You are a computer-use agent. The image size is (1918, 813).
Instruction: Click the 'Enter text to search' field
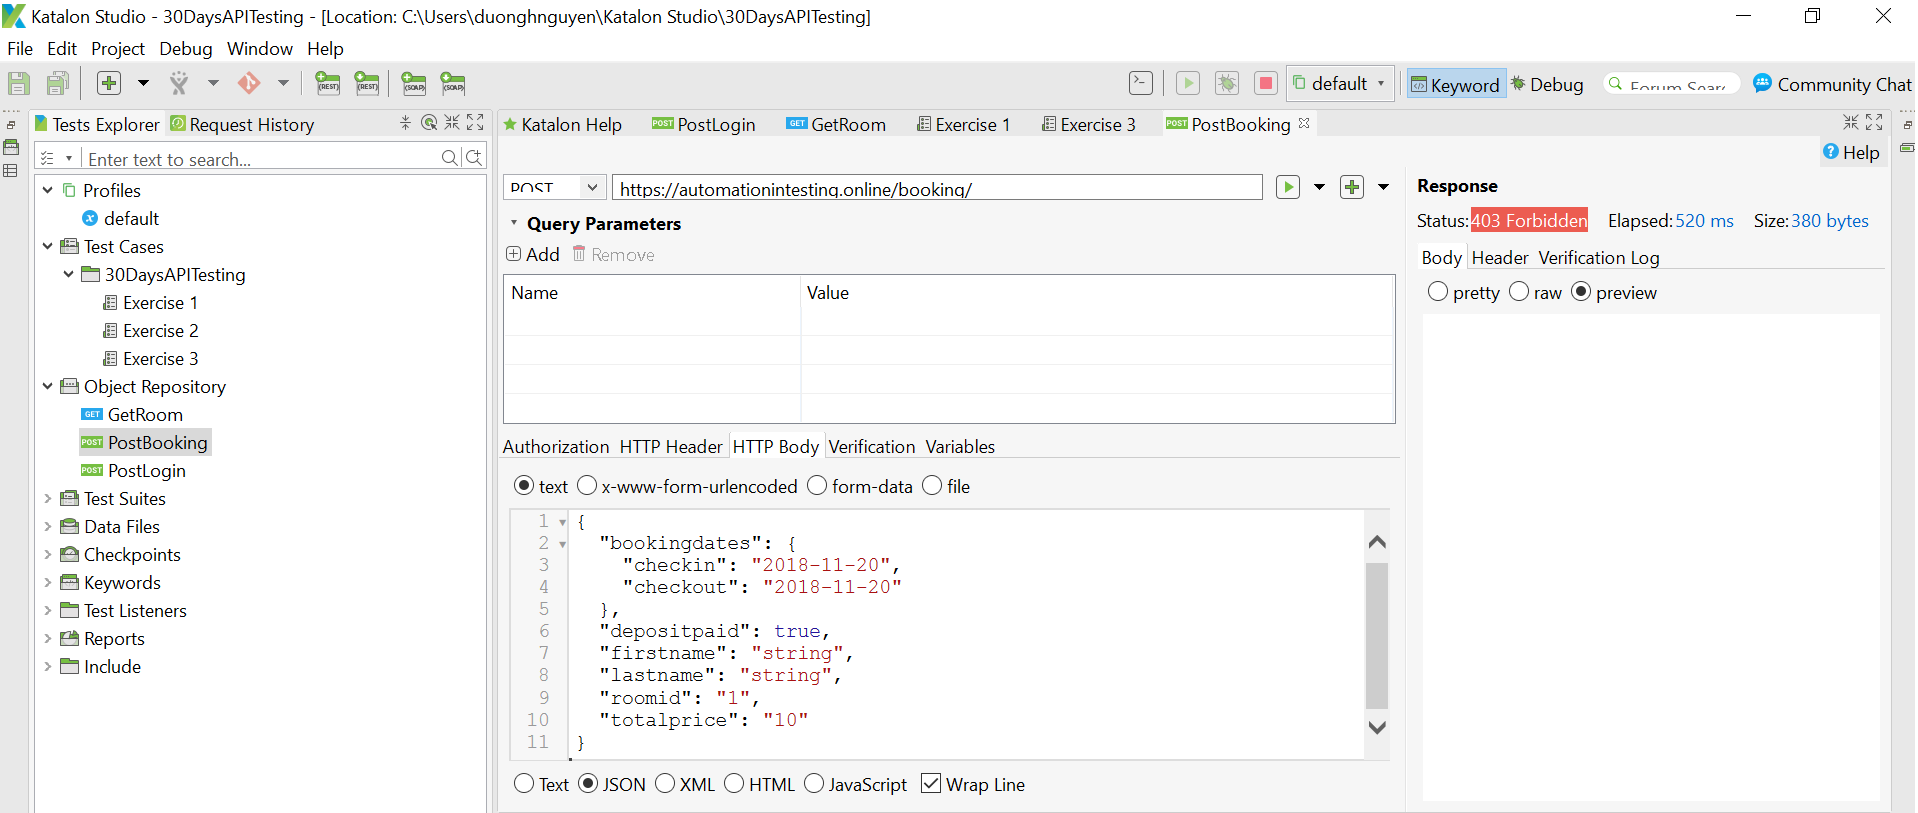262,159
